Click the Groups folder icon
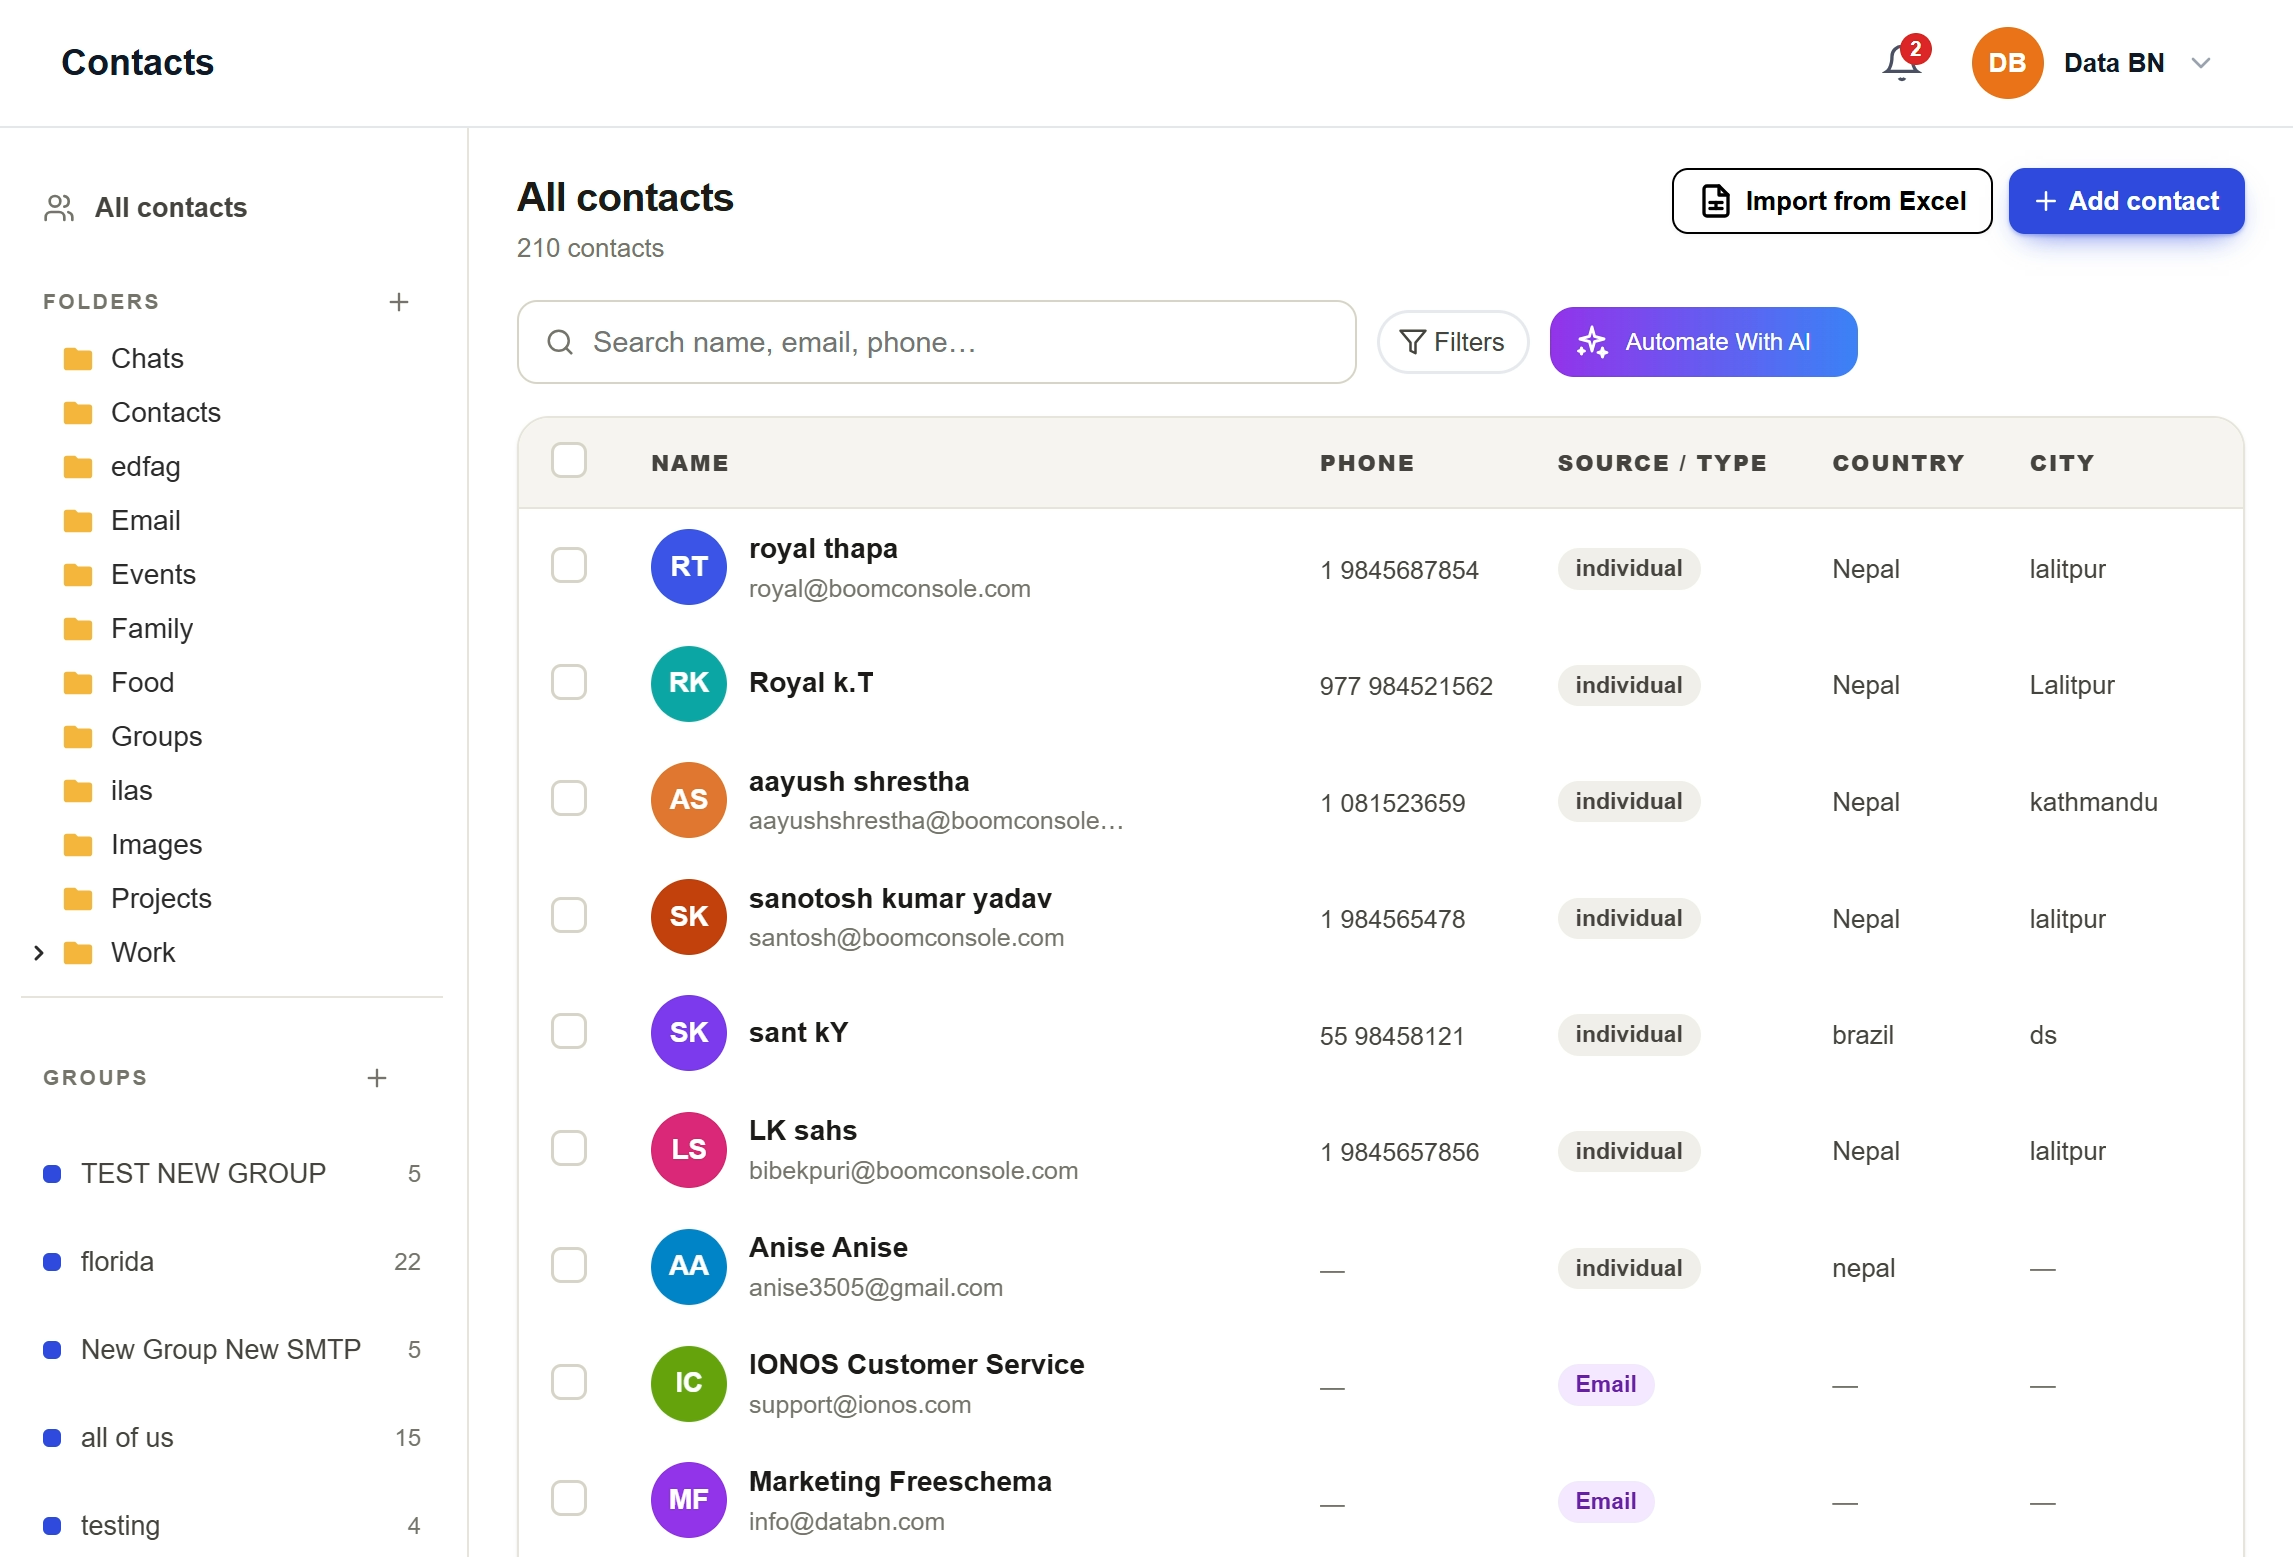2293x1557 pixels. point(78,737)
